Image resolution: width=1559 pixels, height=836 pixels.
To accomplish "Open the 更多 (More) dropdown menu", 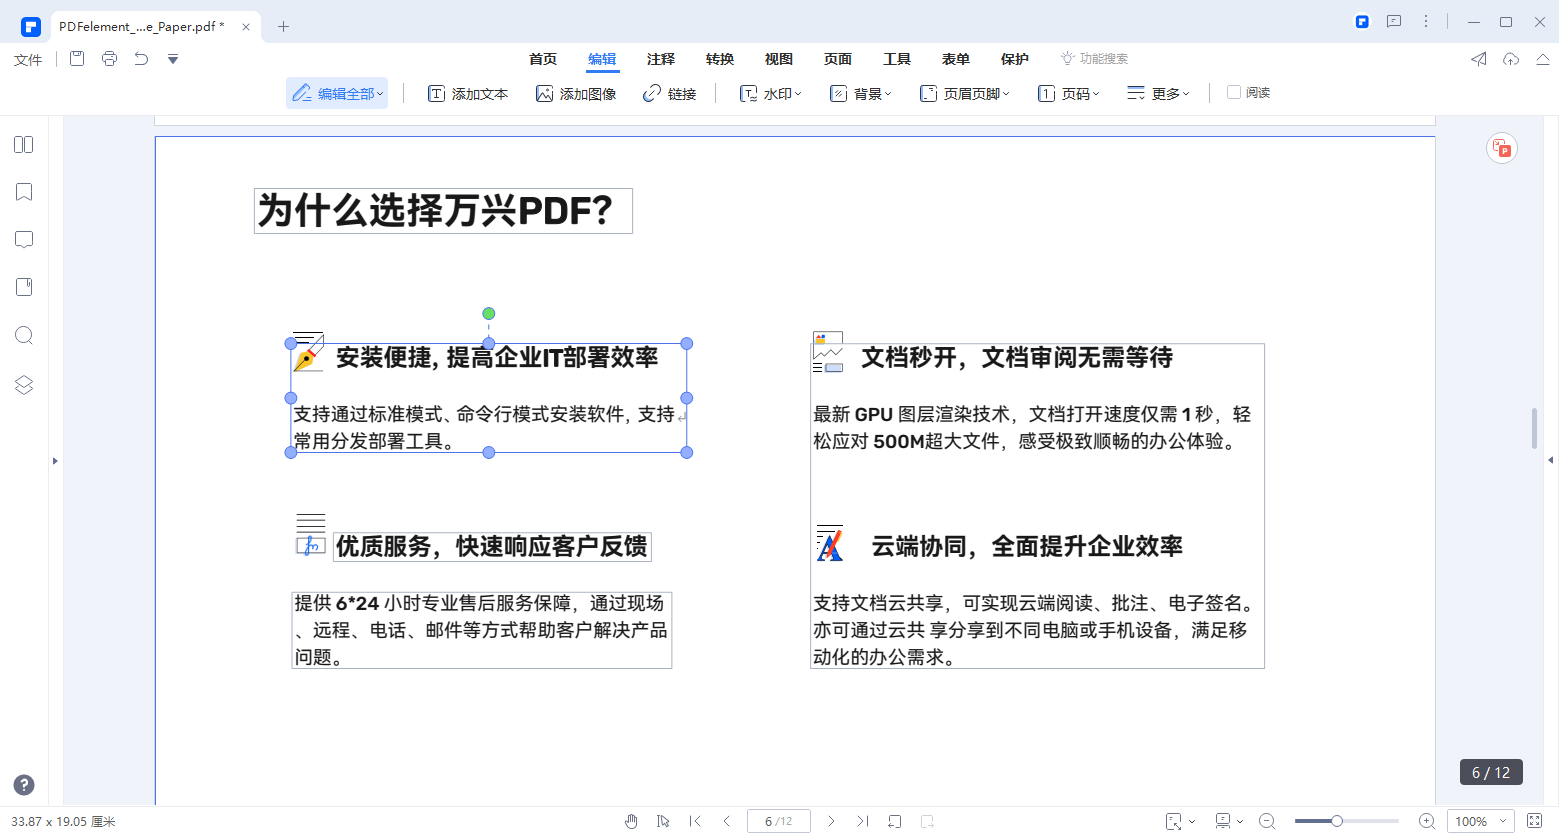I will pos(1158,92).
